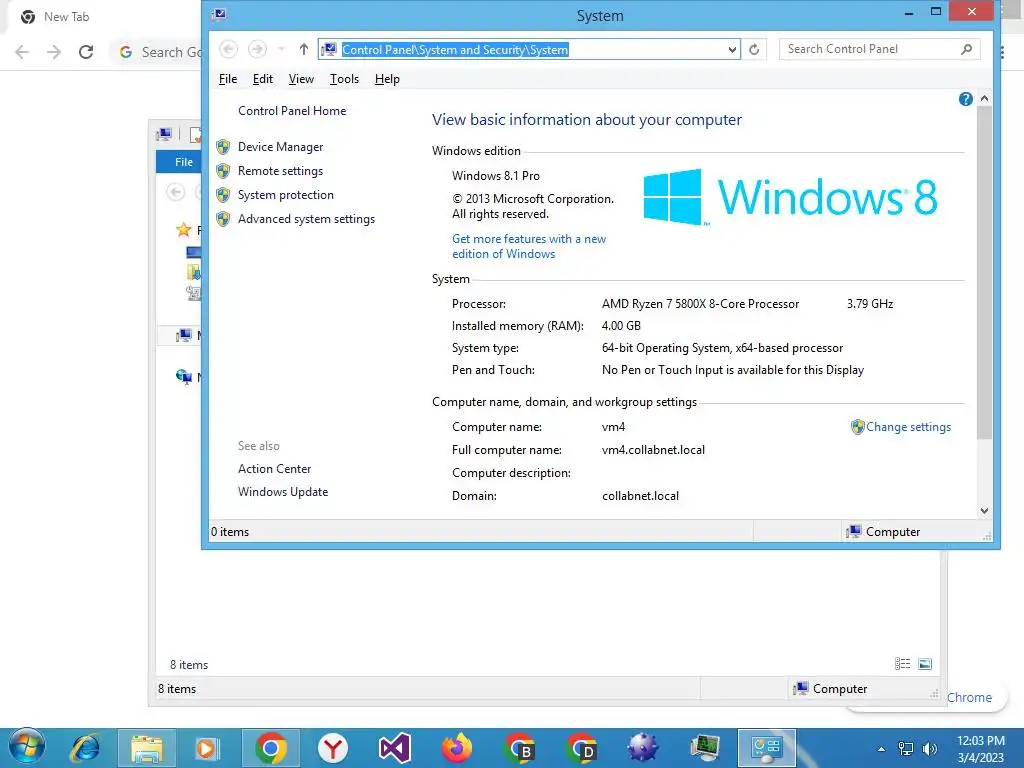The width and height of the screenshot is (1024, 768).
Task: Open Firefox from taskbar
Action: [456, 748]
